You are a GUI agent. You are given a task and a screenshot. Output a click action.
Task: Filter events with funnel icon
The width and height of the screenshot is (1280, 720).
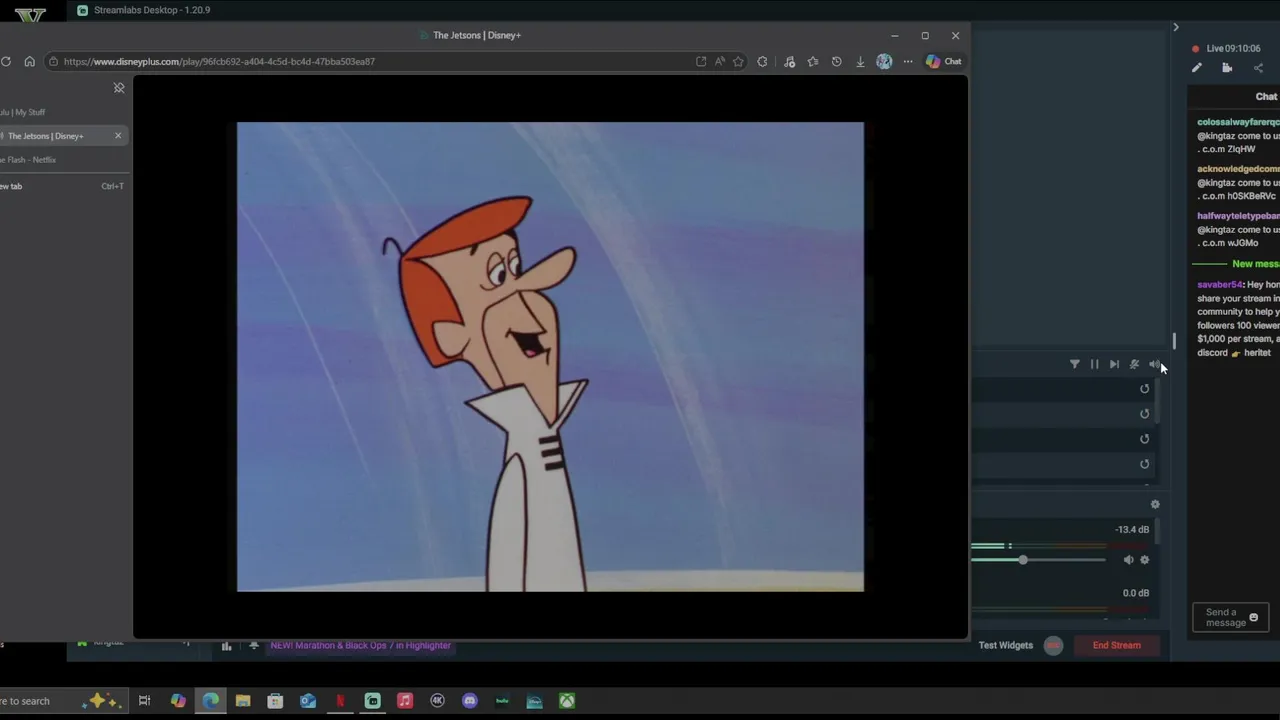point(1075,364)
